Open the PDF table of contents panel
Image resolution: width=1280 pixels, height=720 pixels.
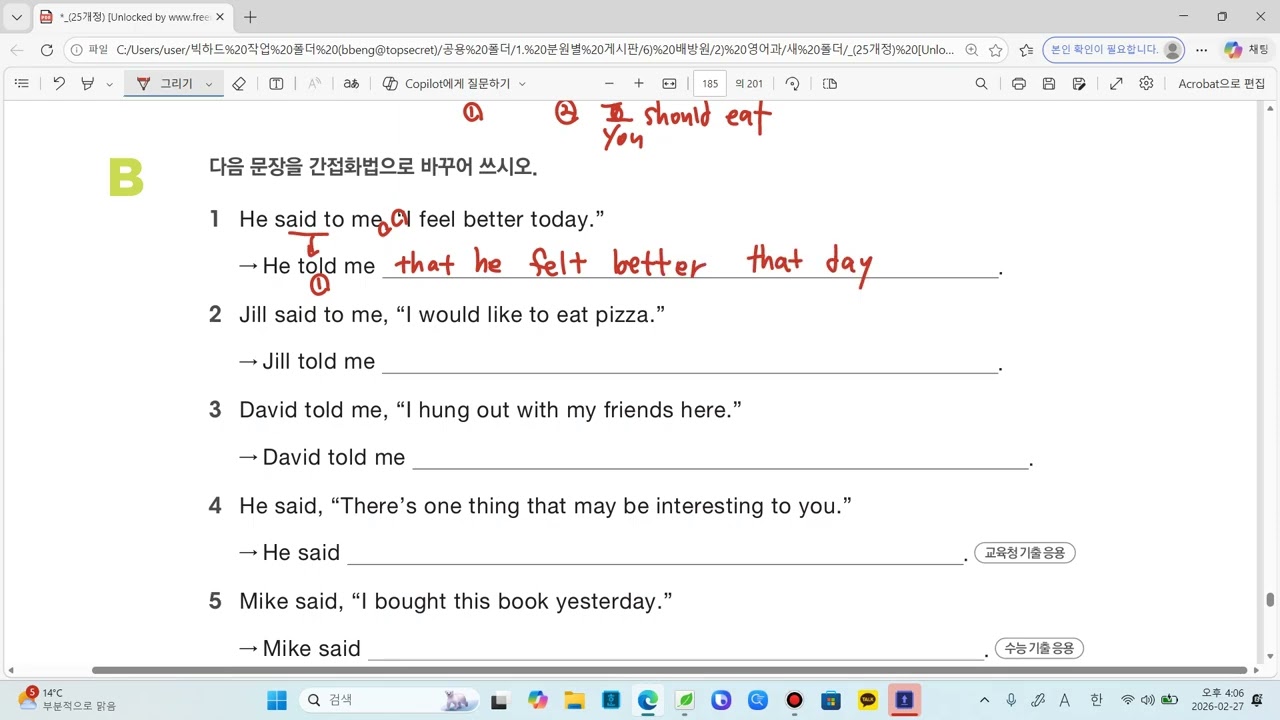coord(21,84)
